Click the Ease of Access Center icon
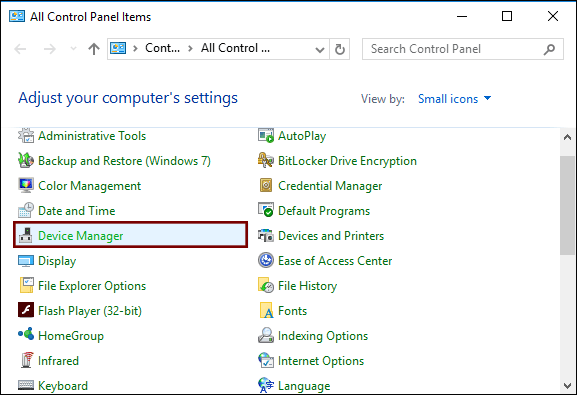This screenshot has height=395, width=577. click(266, 261)
